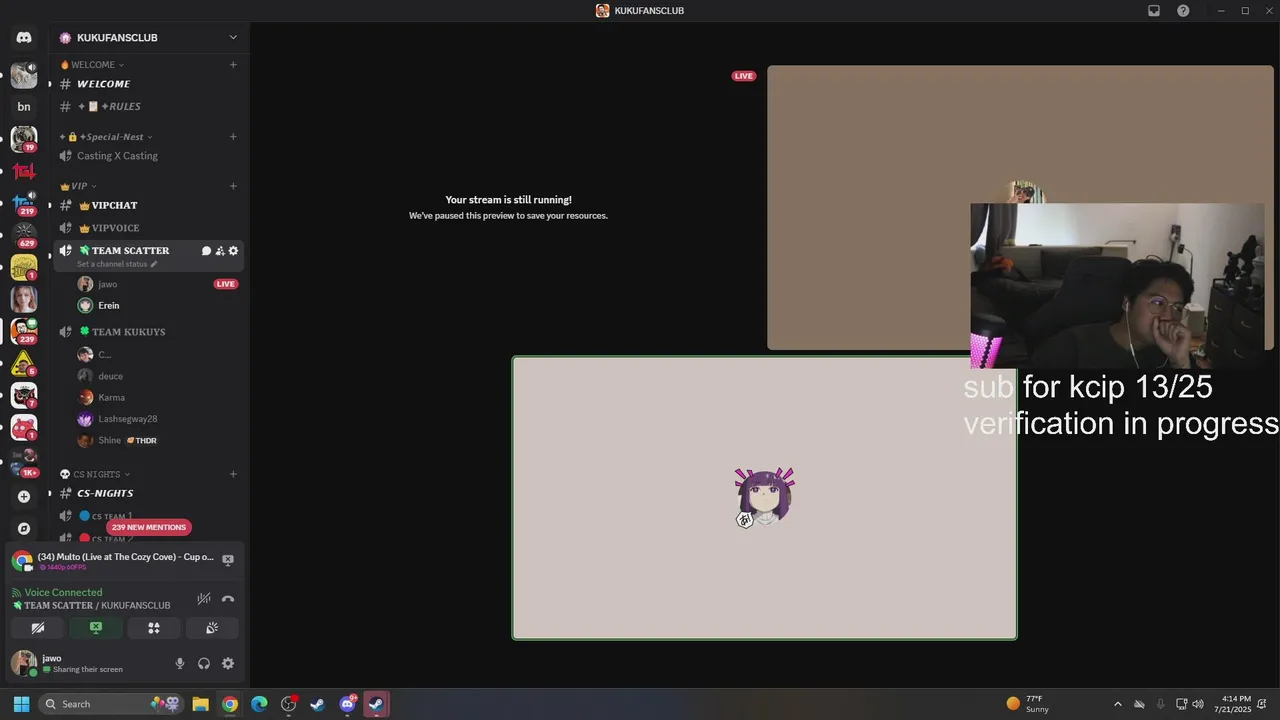Screen dimensions: 1280x720
Task: Toggle screen share button in voice panel
Action: (96, 628)
